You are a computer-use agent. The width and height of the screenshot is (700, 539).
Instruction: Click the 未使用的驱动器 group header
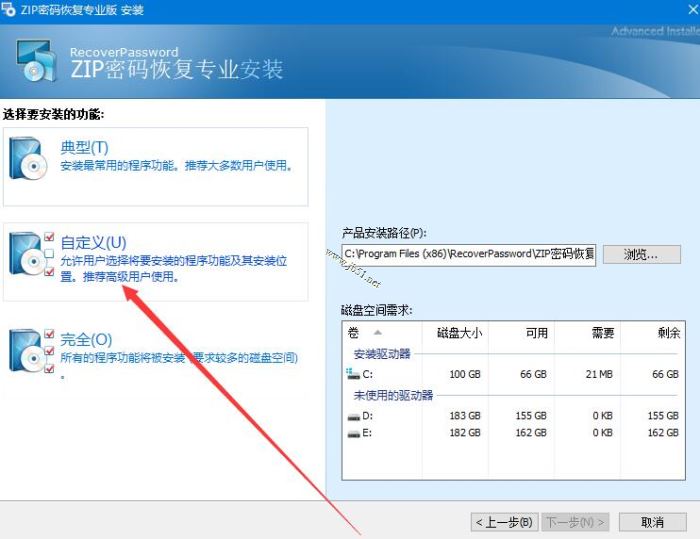tap(393, 395)
